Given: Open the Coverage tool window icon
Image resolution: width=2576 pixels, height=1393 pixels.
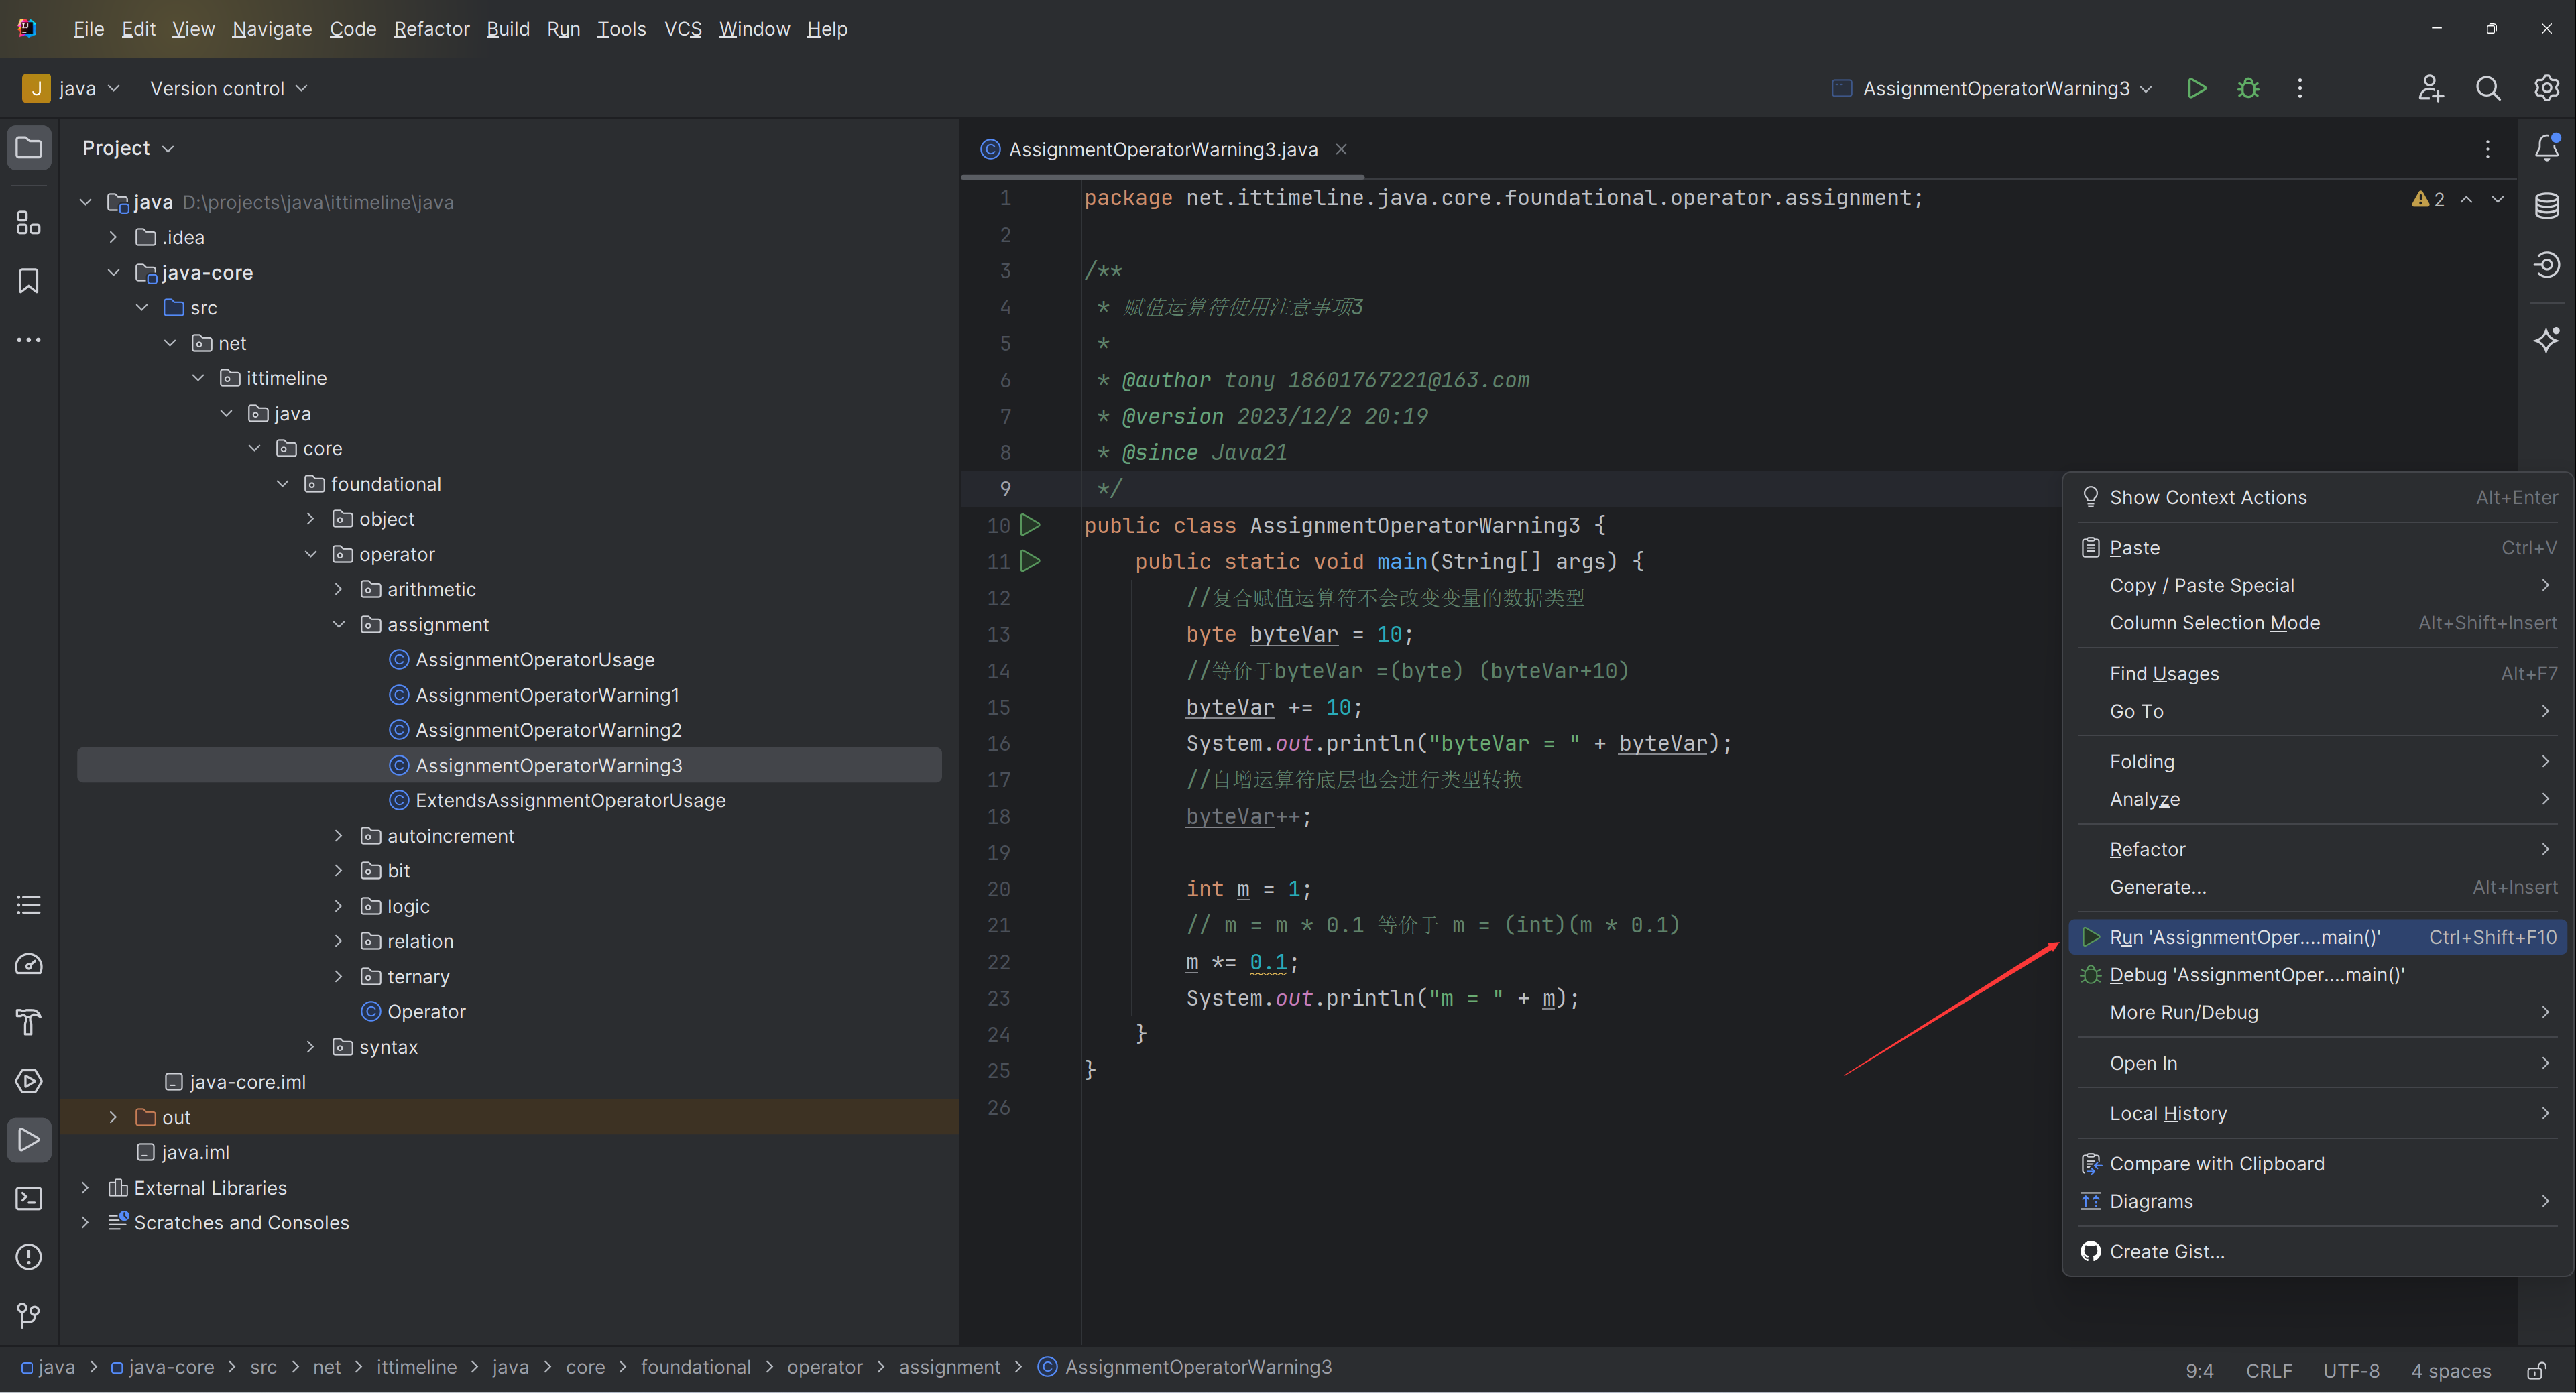Looking at the screenshot, I should coord(2547,265).
